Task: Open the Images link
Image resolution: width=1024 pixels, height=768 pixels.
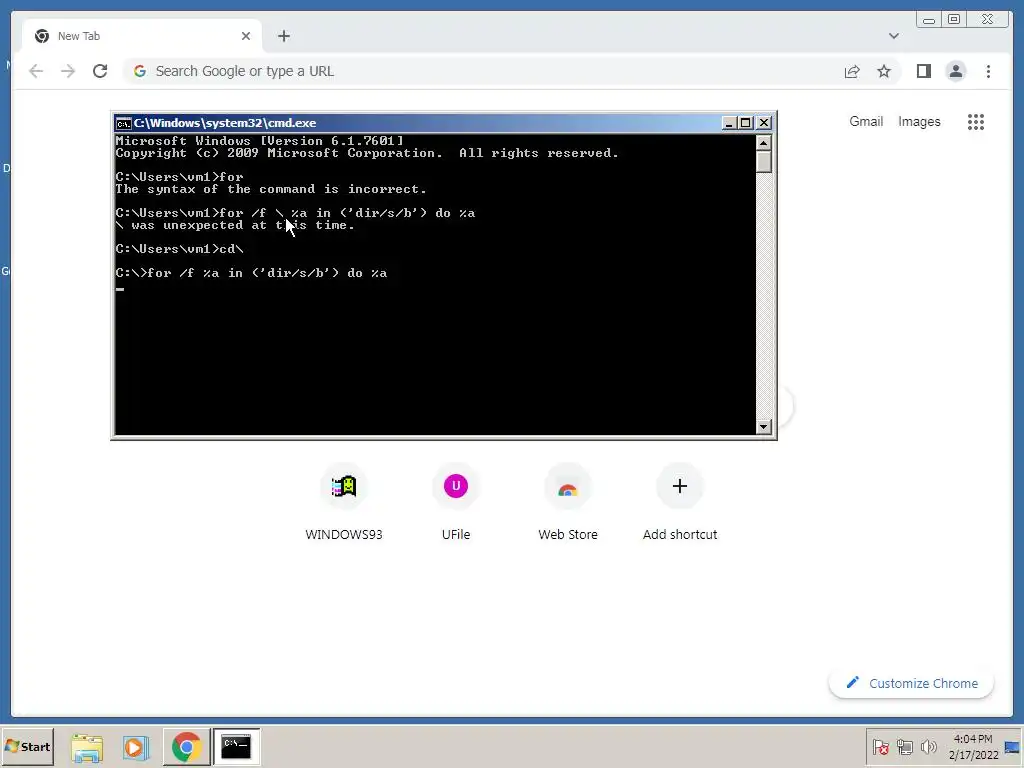Action: coord(919,121)
